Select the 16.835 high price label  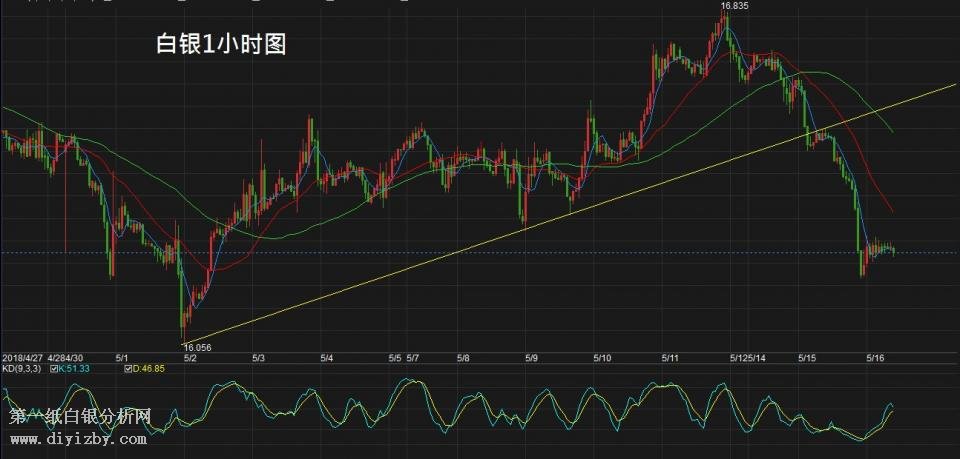click(733, 6)
